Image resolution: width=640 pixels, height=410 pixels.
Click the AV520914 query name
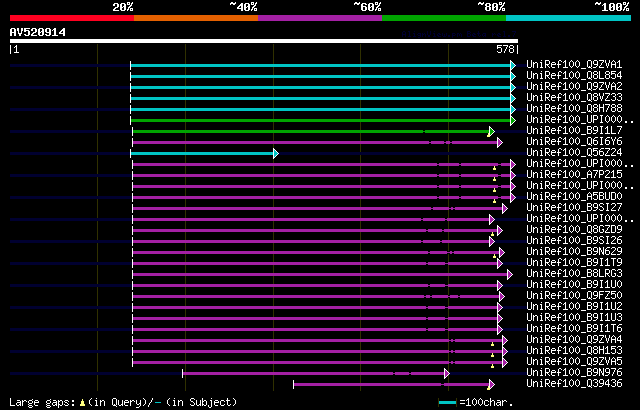click(x=38, y=32)
